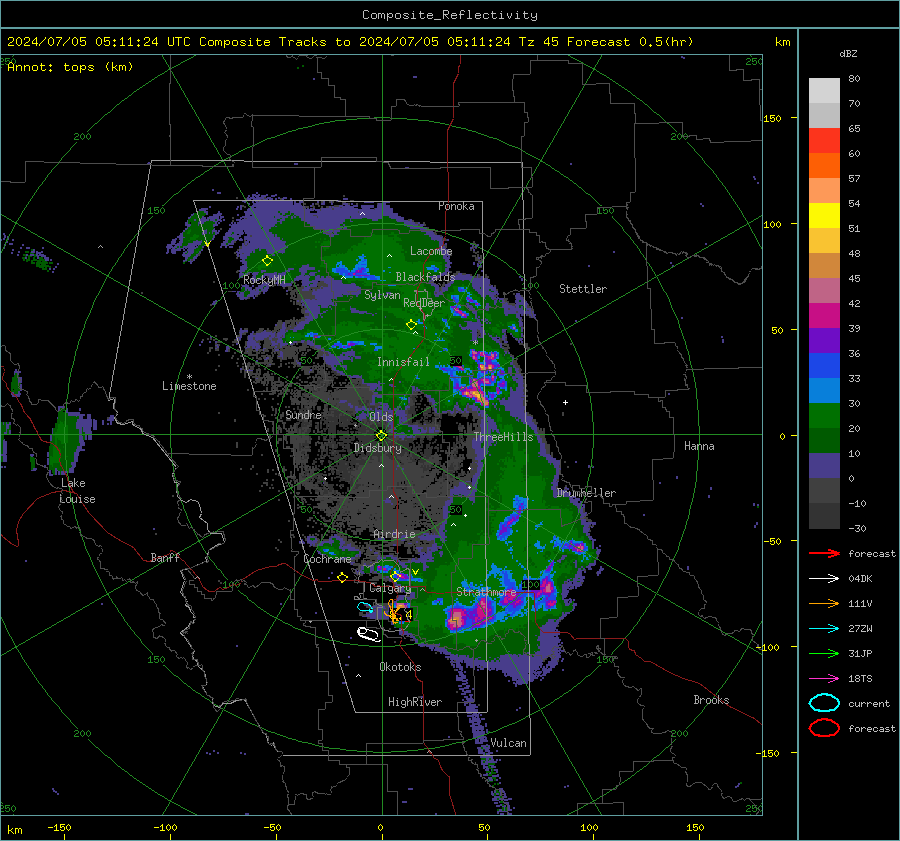Click the Ponoka town label
This screenshot has height=841, width=900.
point(456,206)
